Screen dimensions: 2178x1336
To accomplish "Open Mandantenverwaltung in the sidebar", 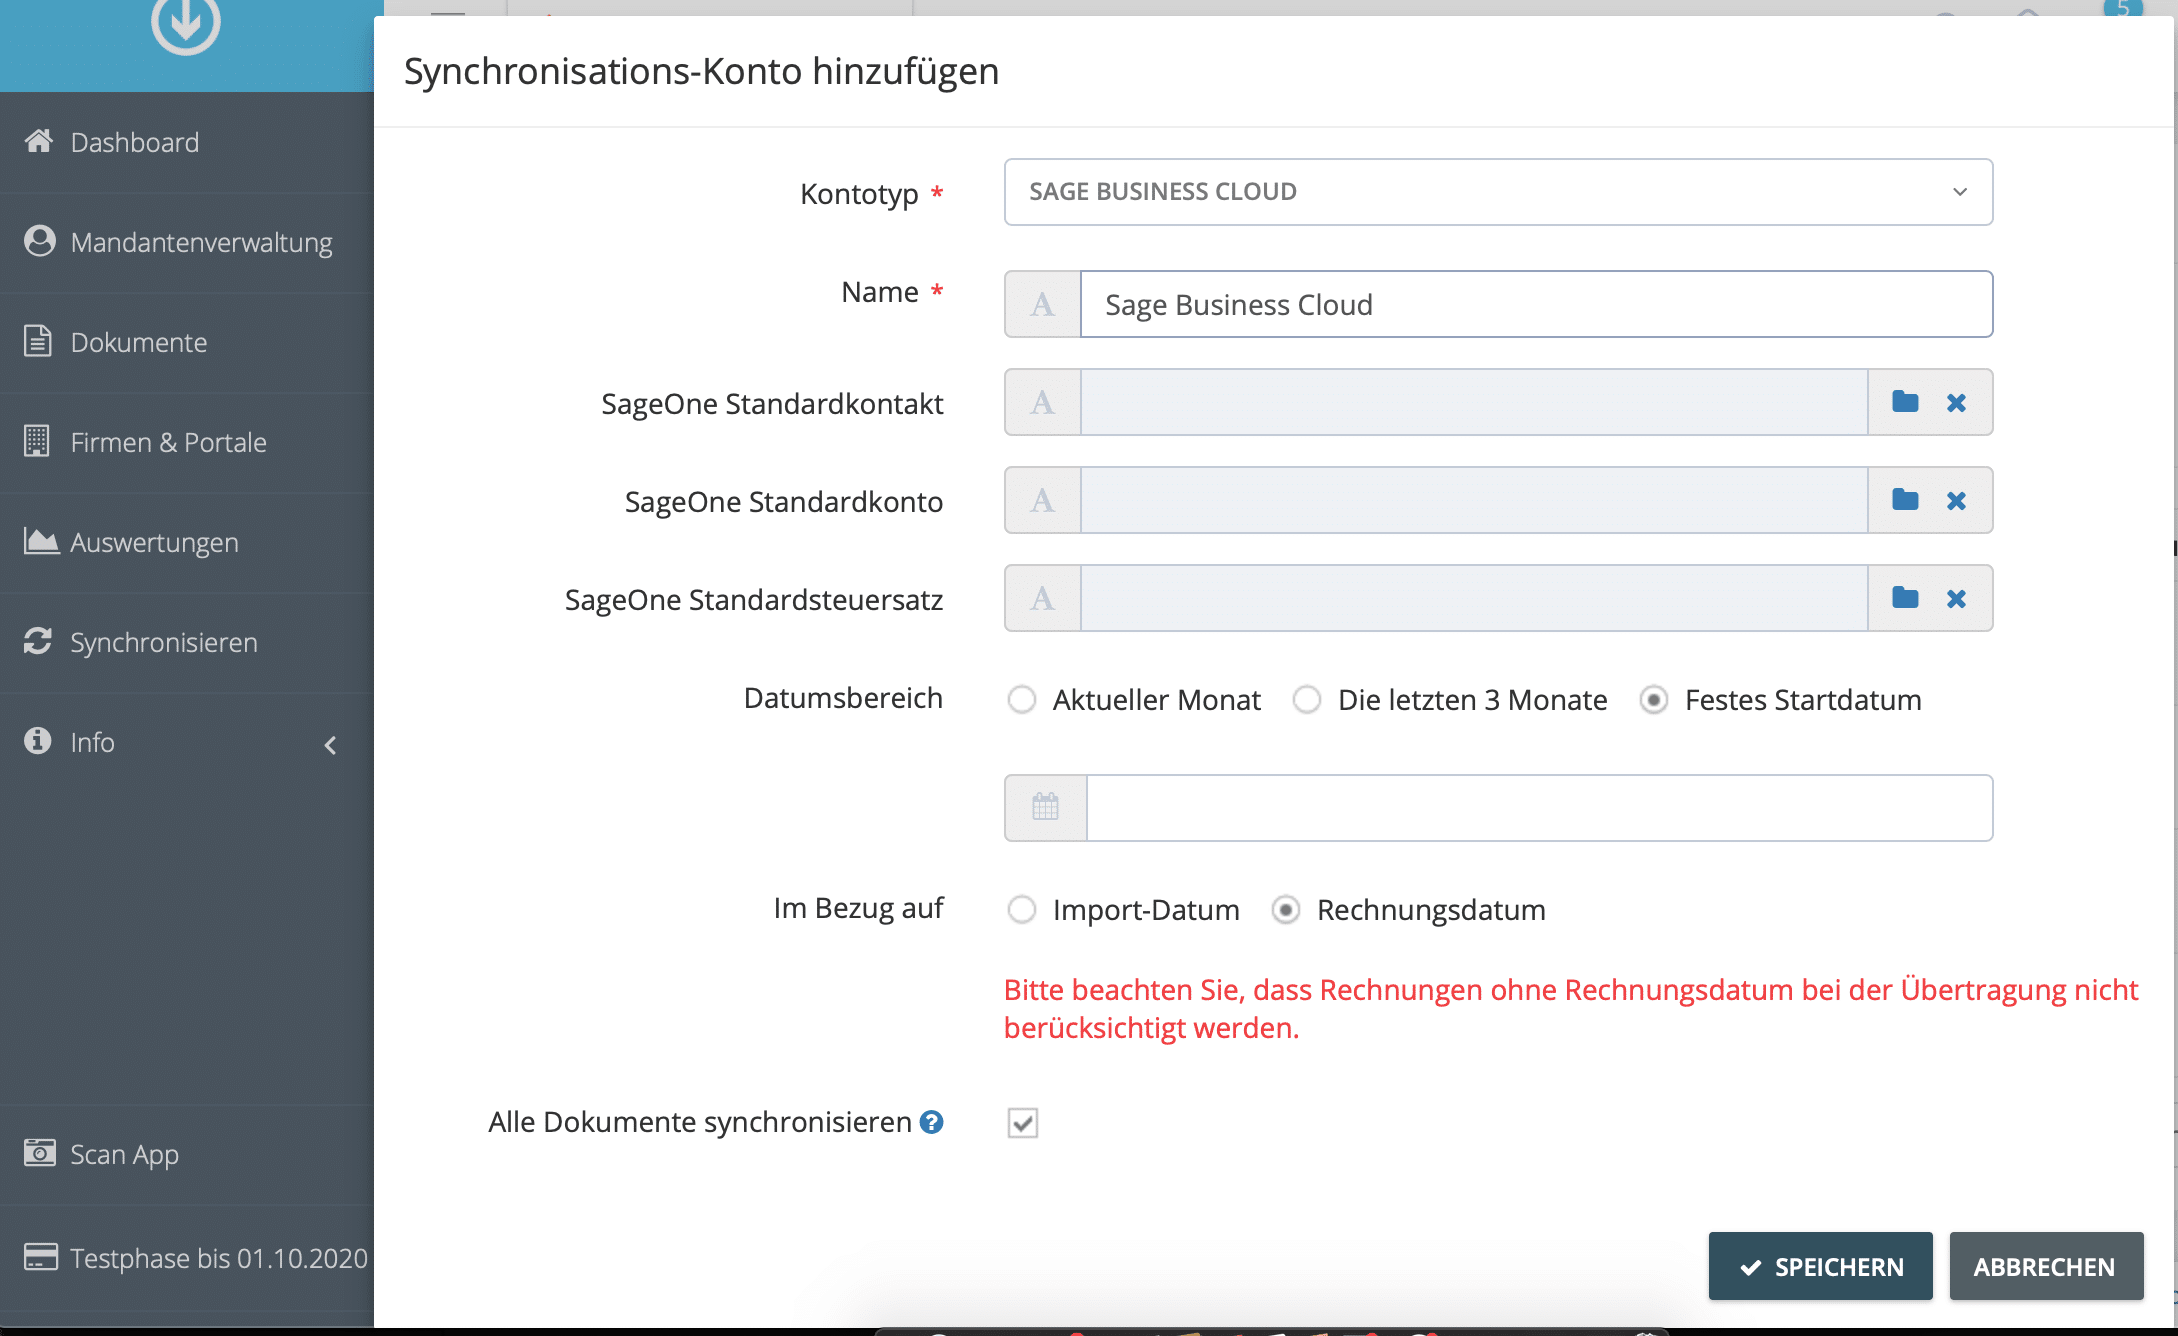I will pyautogui.click(x=187, y=242).
